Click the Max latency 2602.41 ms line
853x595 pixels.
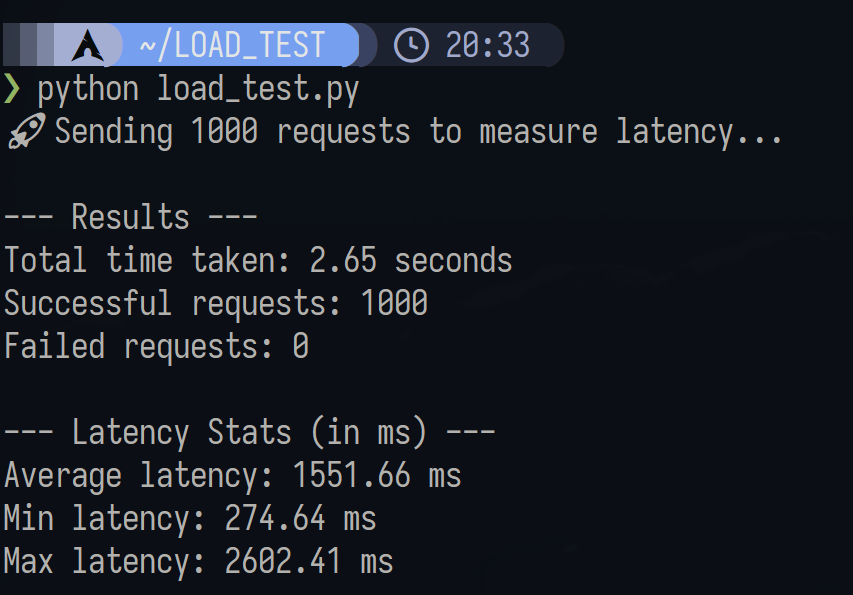(199, 562)
